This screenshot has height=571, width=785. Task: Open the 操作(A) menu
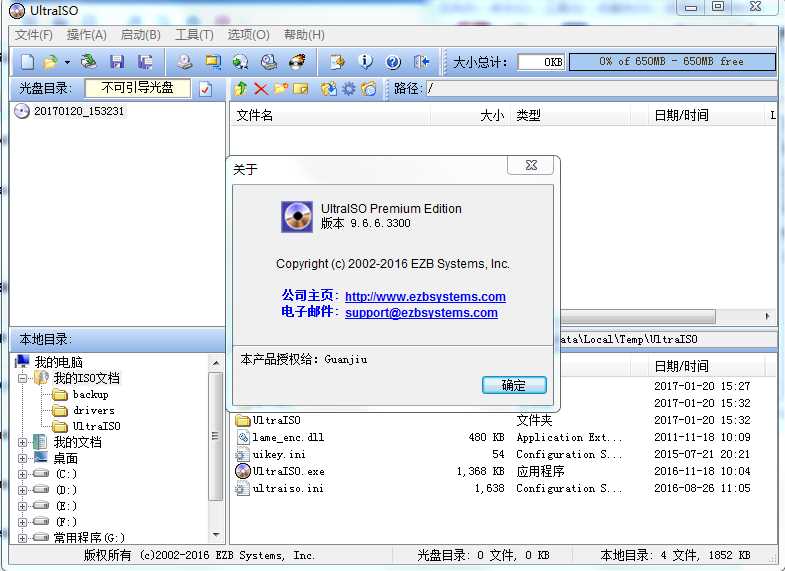point(87,35)
